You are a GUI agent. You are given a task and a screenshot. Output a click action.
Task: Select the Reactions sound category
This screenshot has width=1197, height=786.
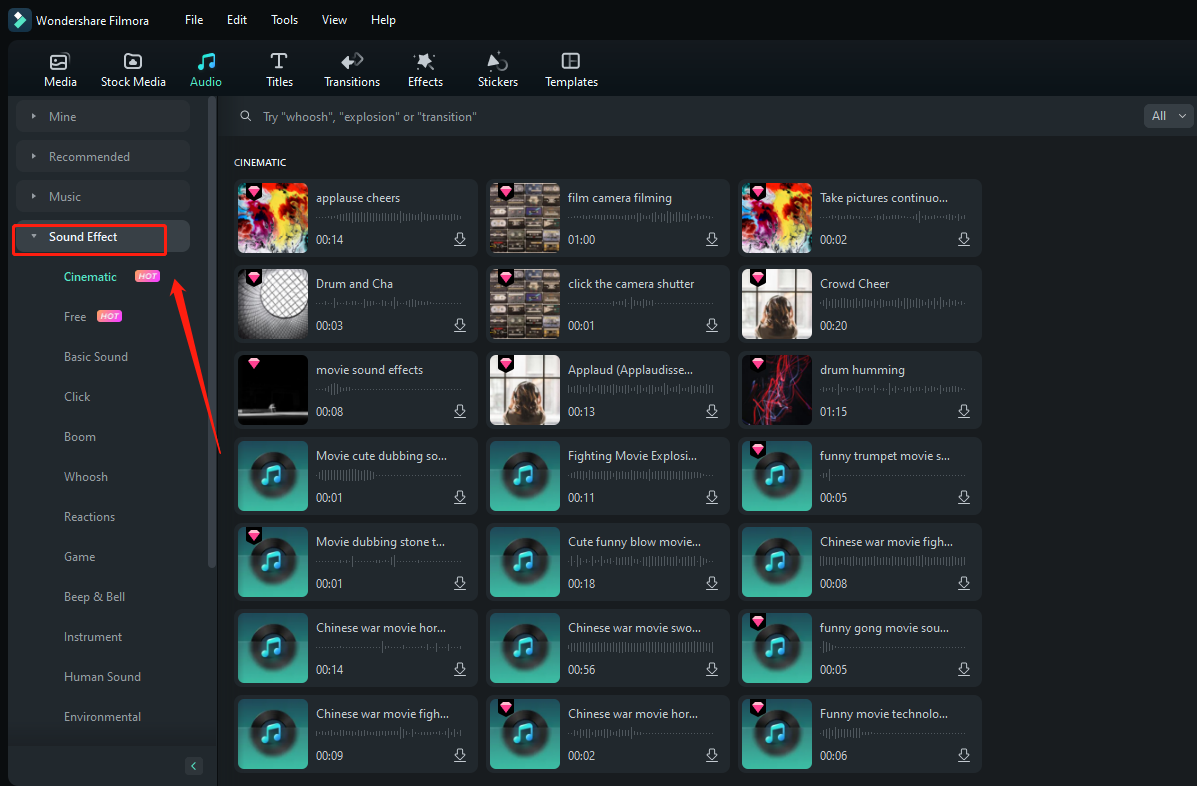(89, 517)
